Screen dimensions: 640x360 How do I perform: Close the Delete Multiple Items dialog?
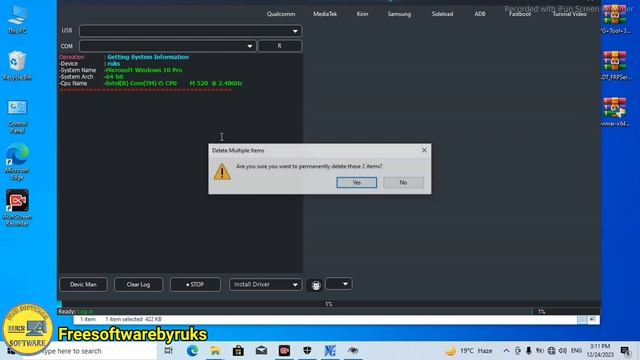pyautogui.click(x=424, y=150)
